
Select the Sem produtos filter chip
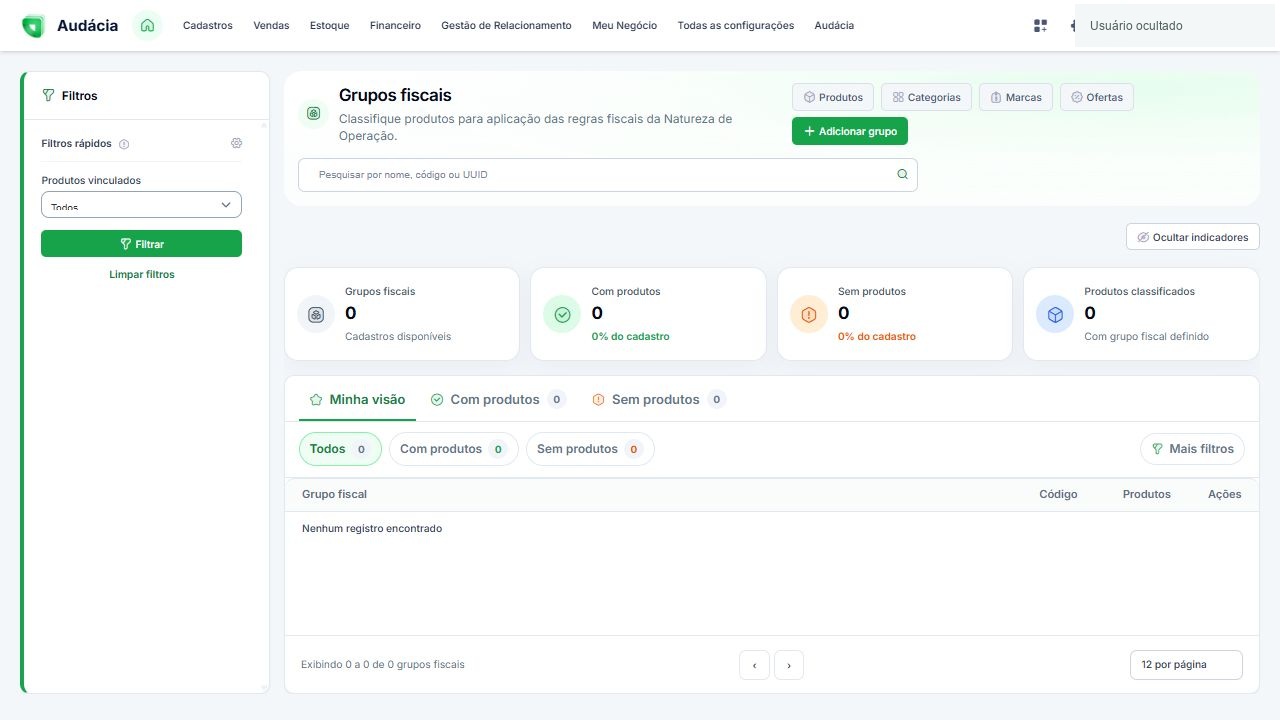click(590, 449)
